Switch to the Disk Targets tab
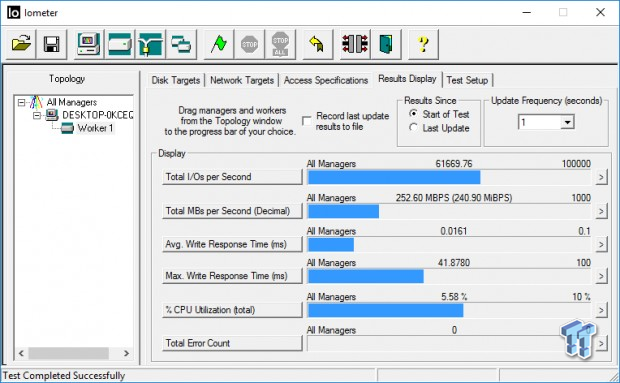This screenshot has width=620, height=383. click(176, 80)
